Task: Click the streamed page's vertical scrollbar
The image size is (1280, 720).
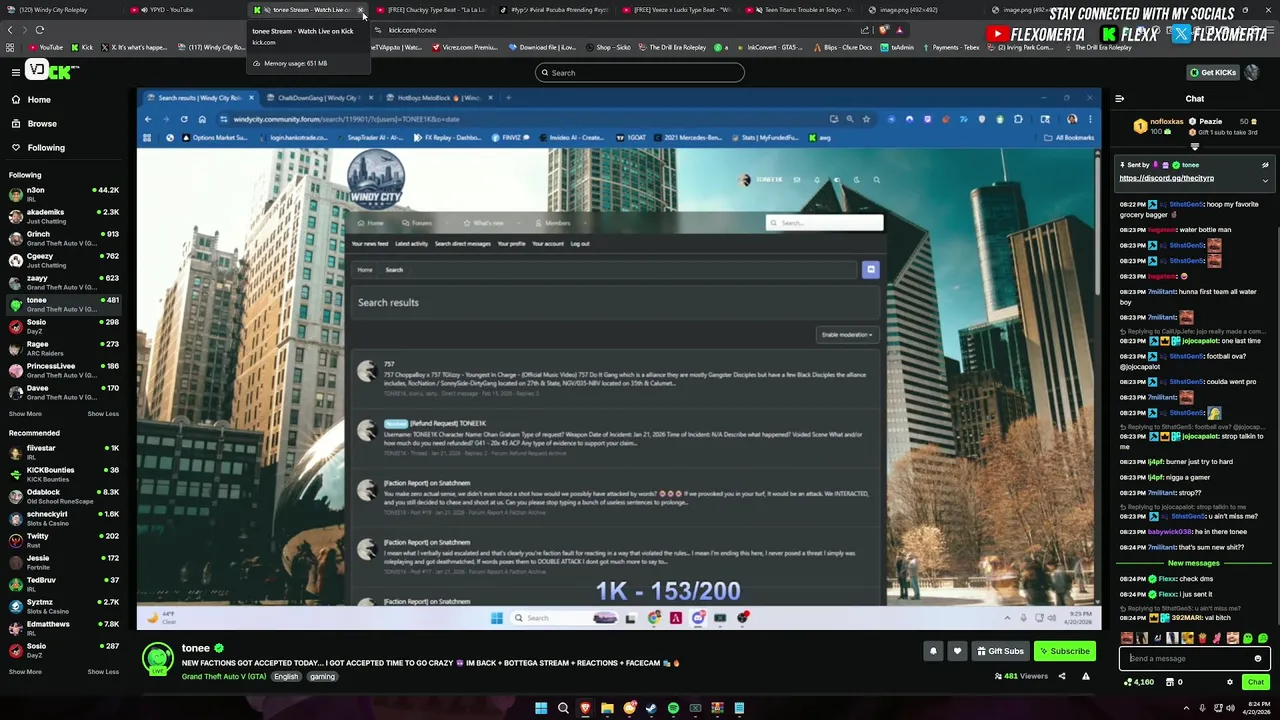Action: click(x=1098, y=225)
